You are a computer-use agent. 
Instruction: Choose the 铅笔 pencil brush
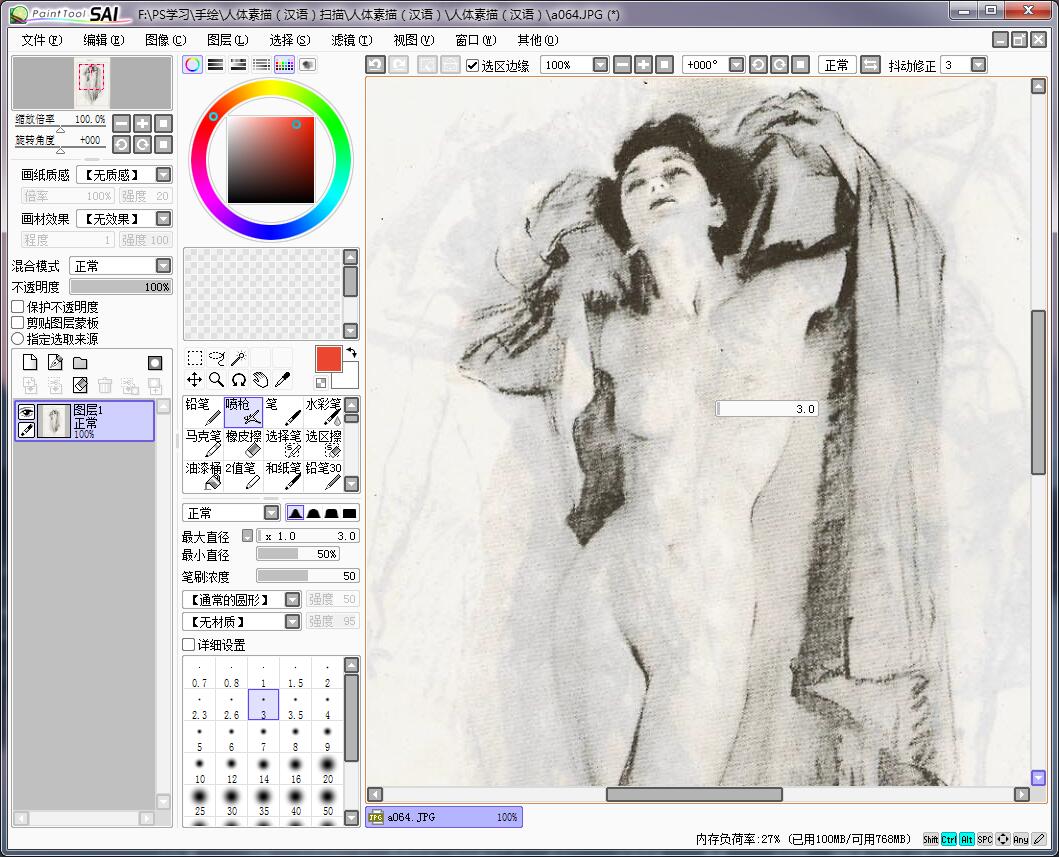[203, 411]
